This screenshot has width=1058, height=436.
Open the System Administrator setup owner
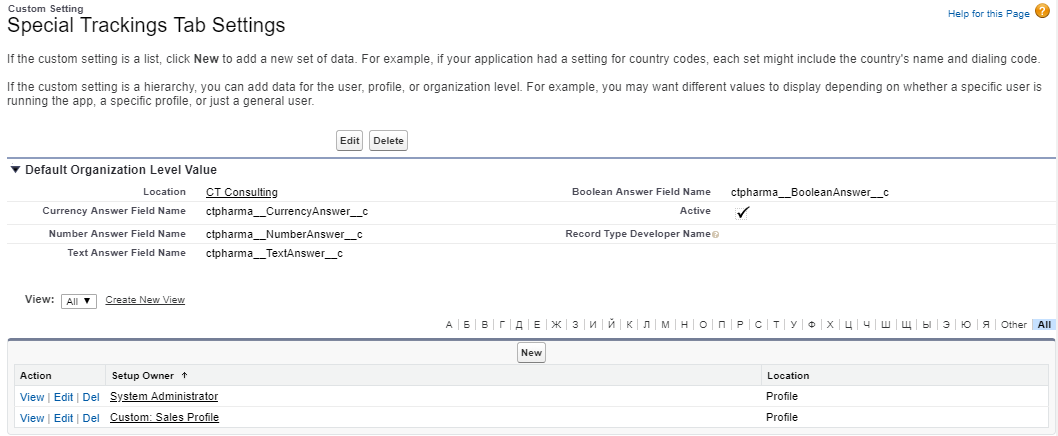[x=164, y=397]
